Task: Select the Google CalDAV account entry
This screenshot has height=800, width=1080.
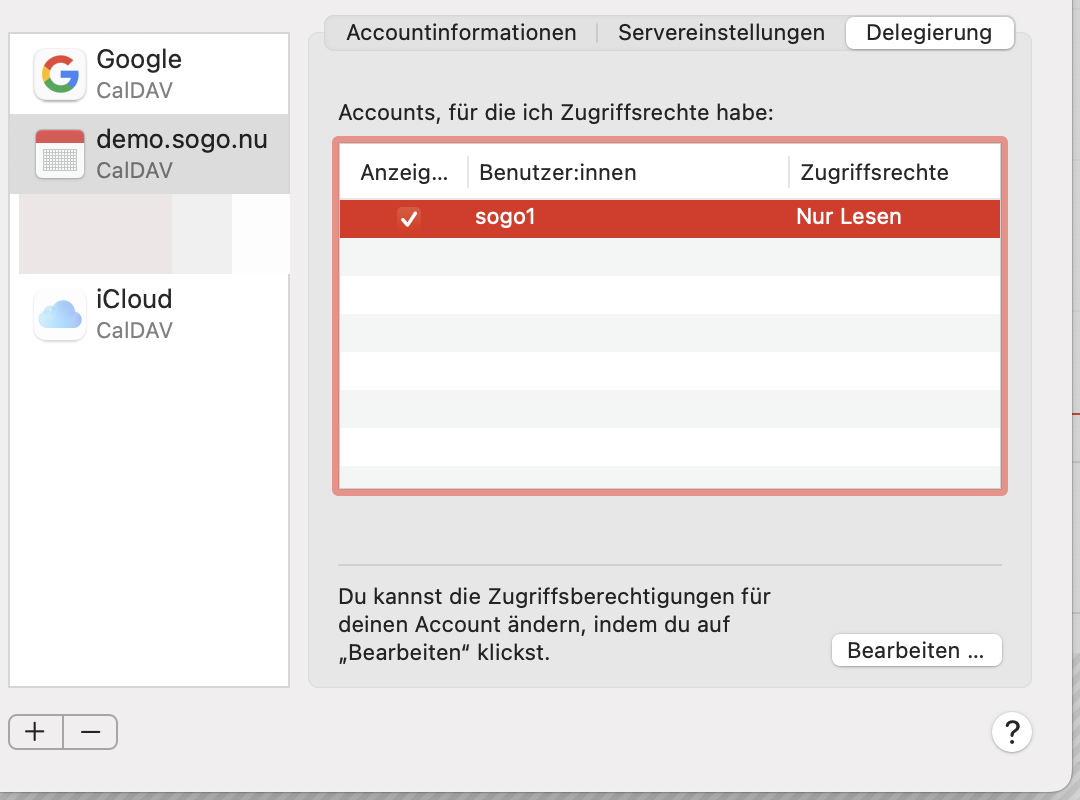Action: point(150,74)
